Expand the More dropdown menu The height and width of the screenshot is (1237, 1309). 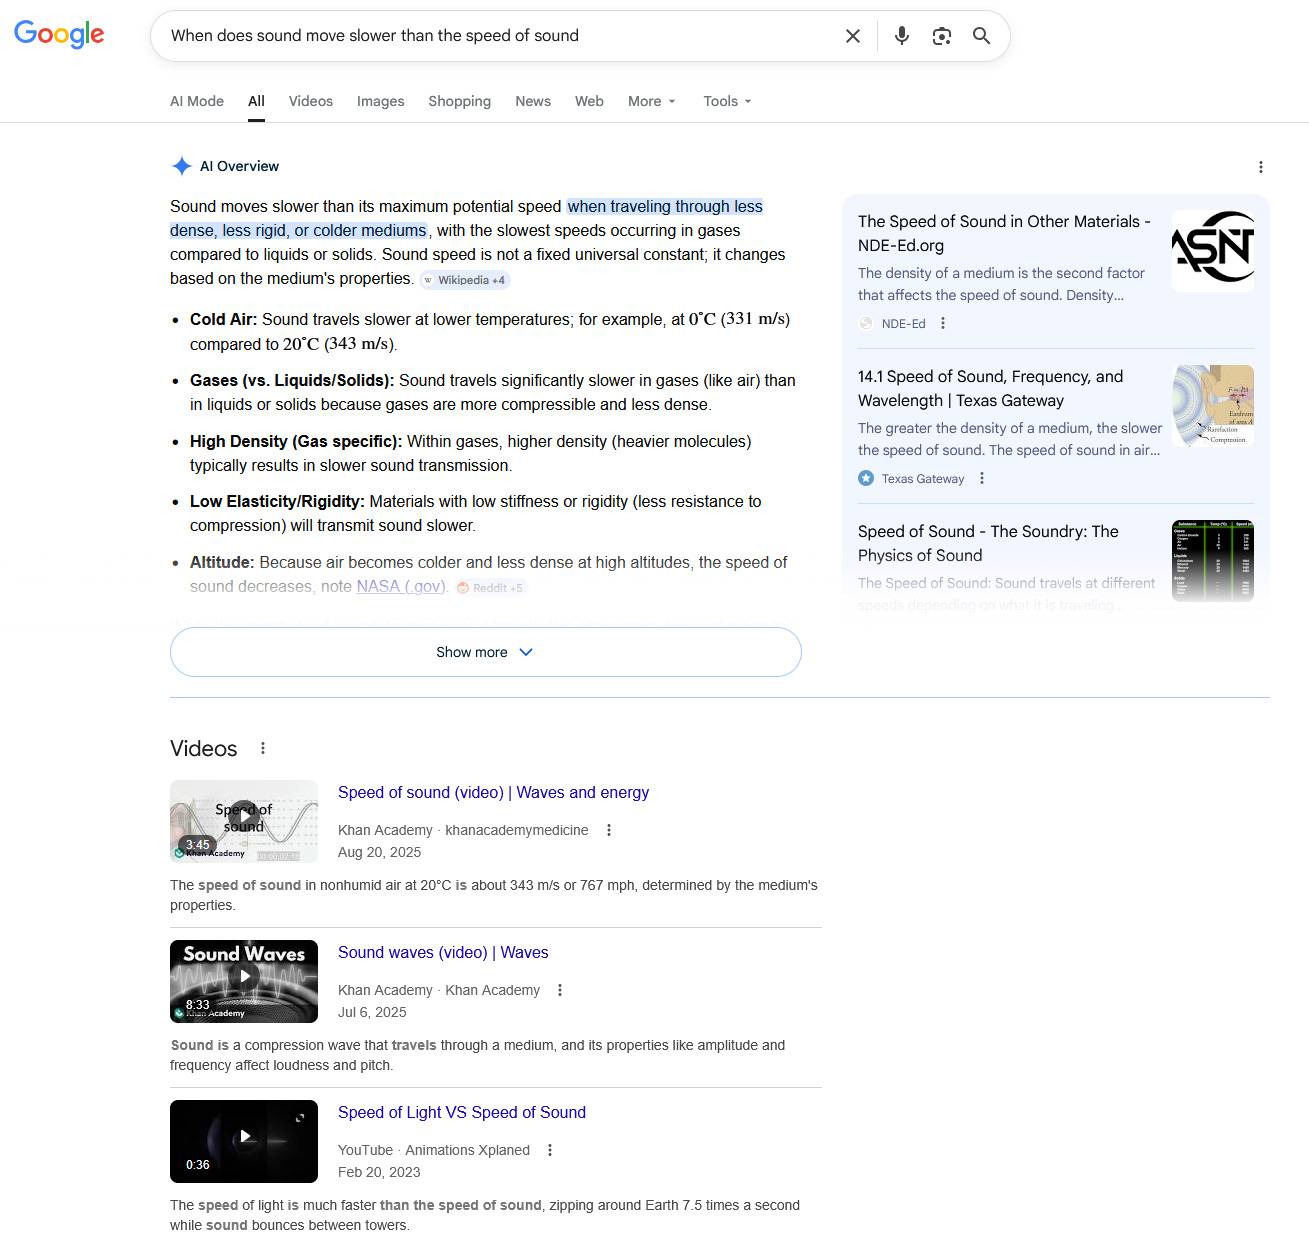tap(652, 101)
